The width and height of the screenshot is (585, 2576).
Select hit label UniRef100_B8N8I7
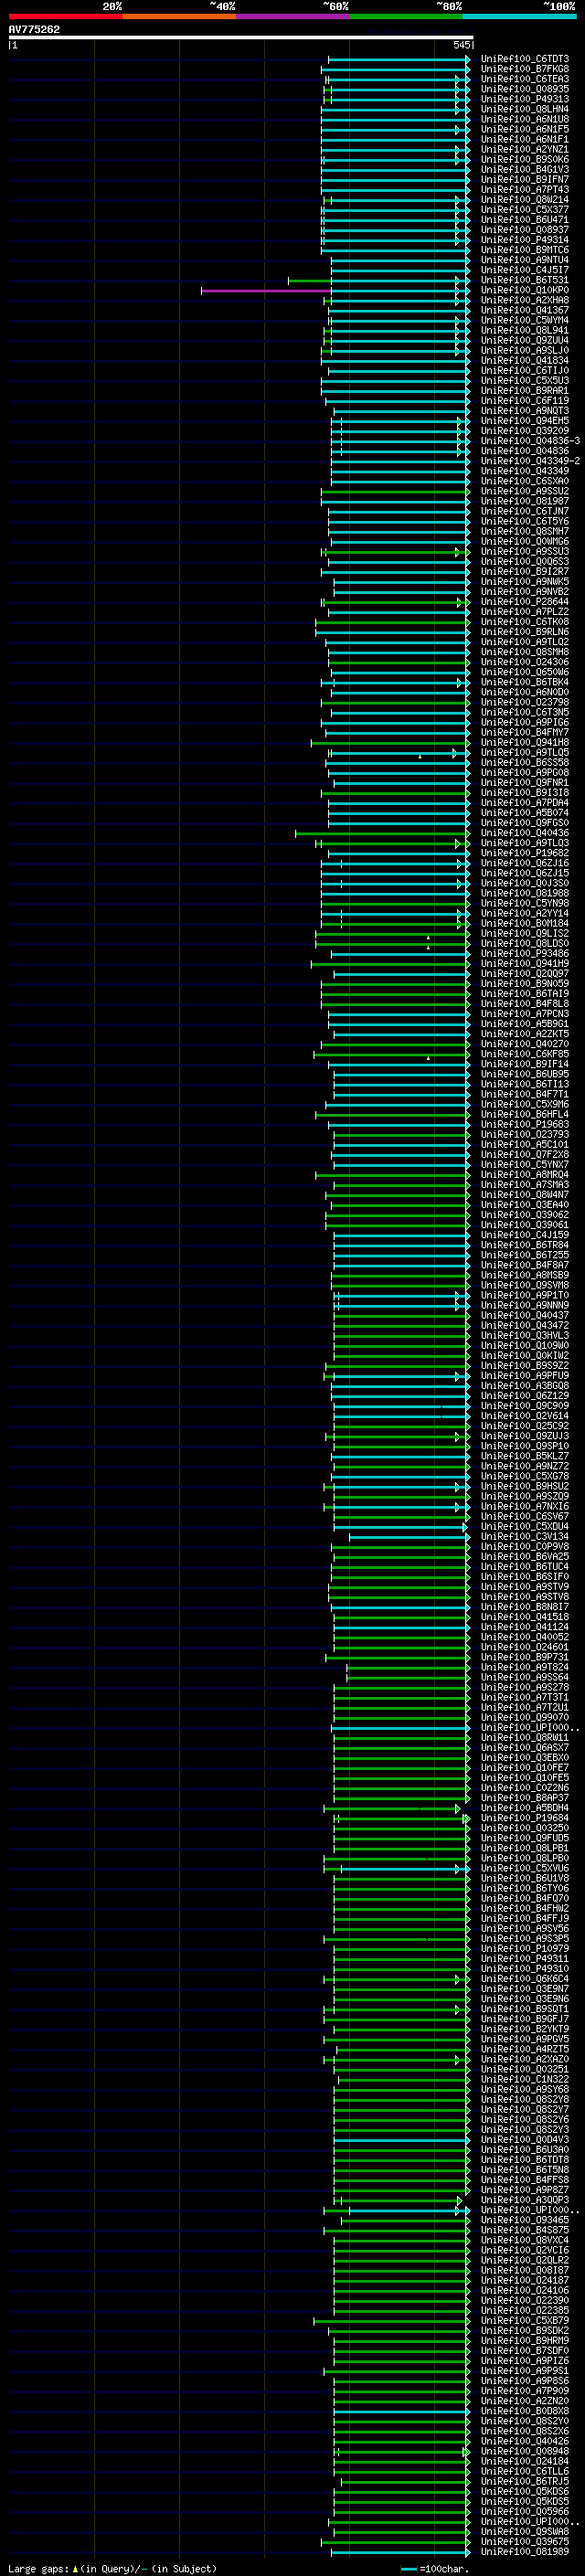coord(525,1607)
